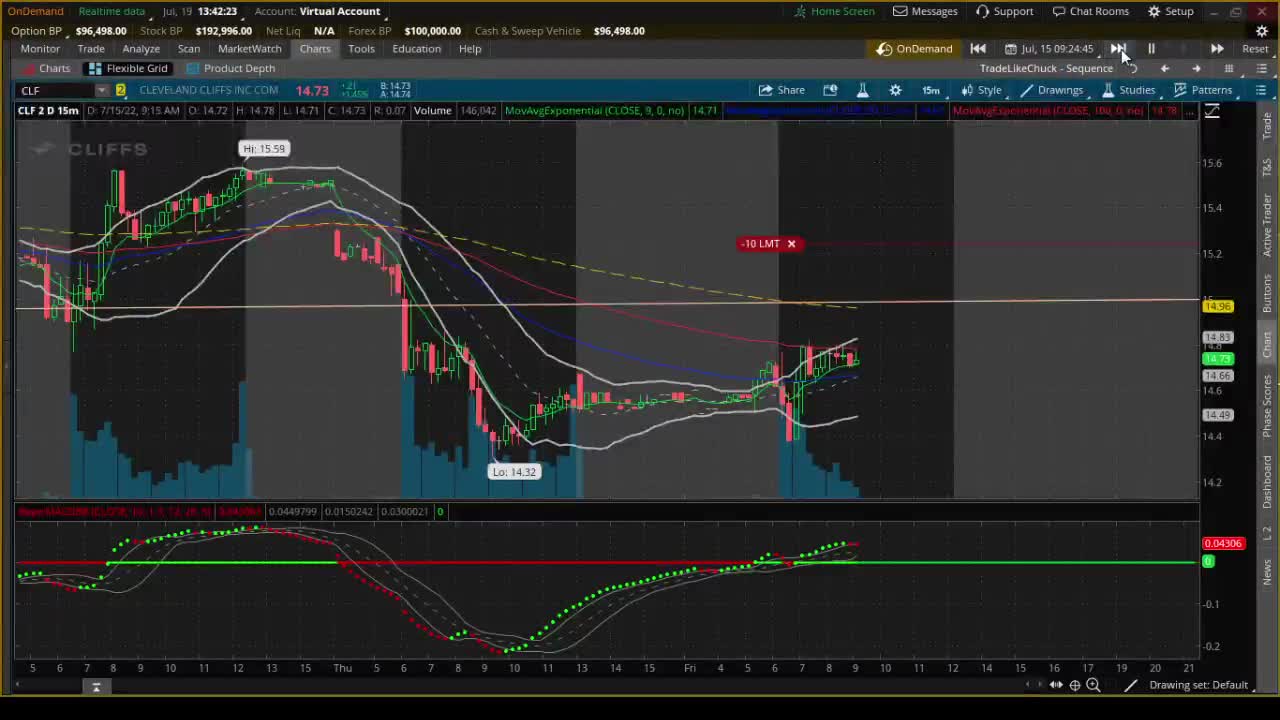Image resolution: width=1280 pixels, height=720 pixels.
Task: Open the chart snapshot icon next to Share
Action: click(x=830, y=90)
